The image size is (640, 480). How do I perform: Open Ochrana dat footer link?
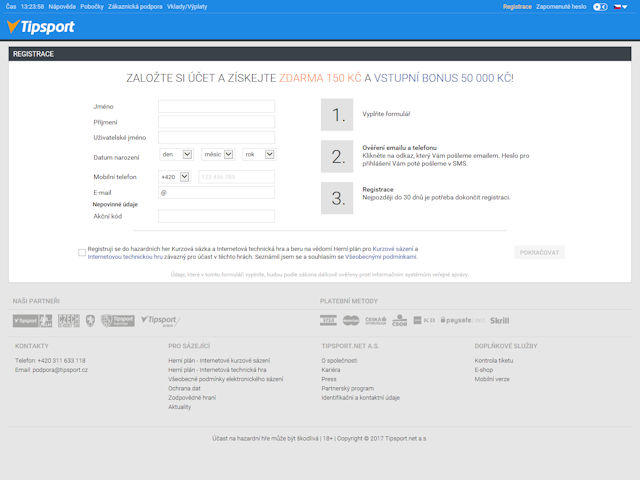coord(184,388)
